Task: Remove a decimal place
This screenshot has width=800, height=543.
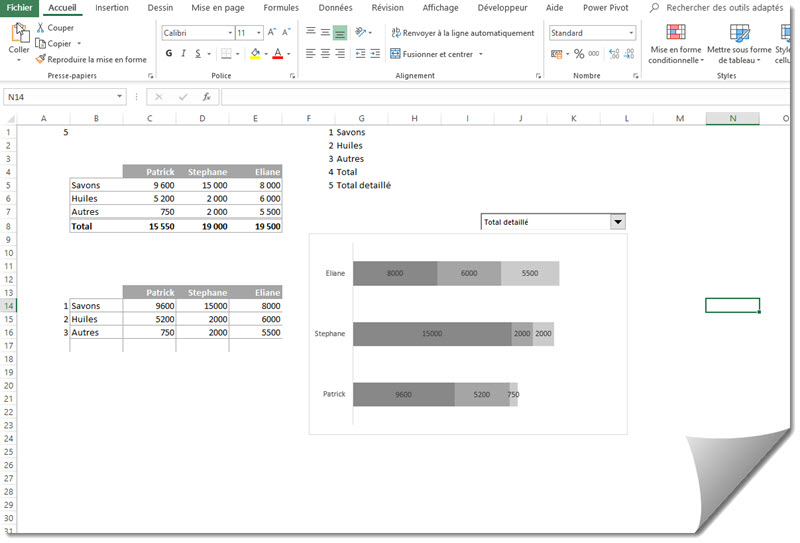Action: pos(630,54)
